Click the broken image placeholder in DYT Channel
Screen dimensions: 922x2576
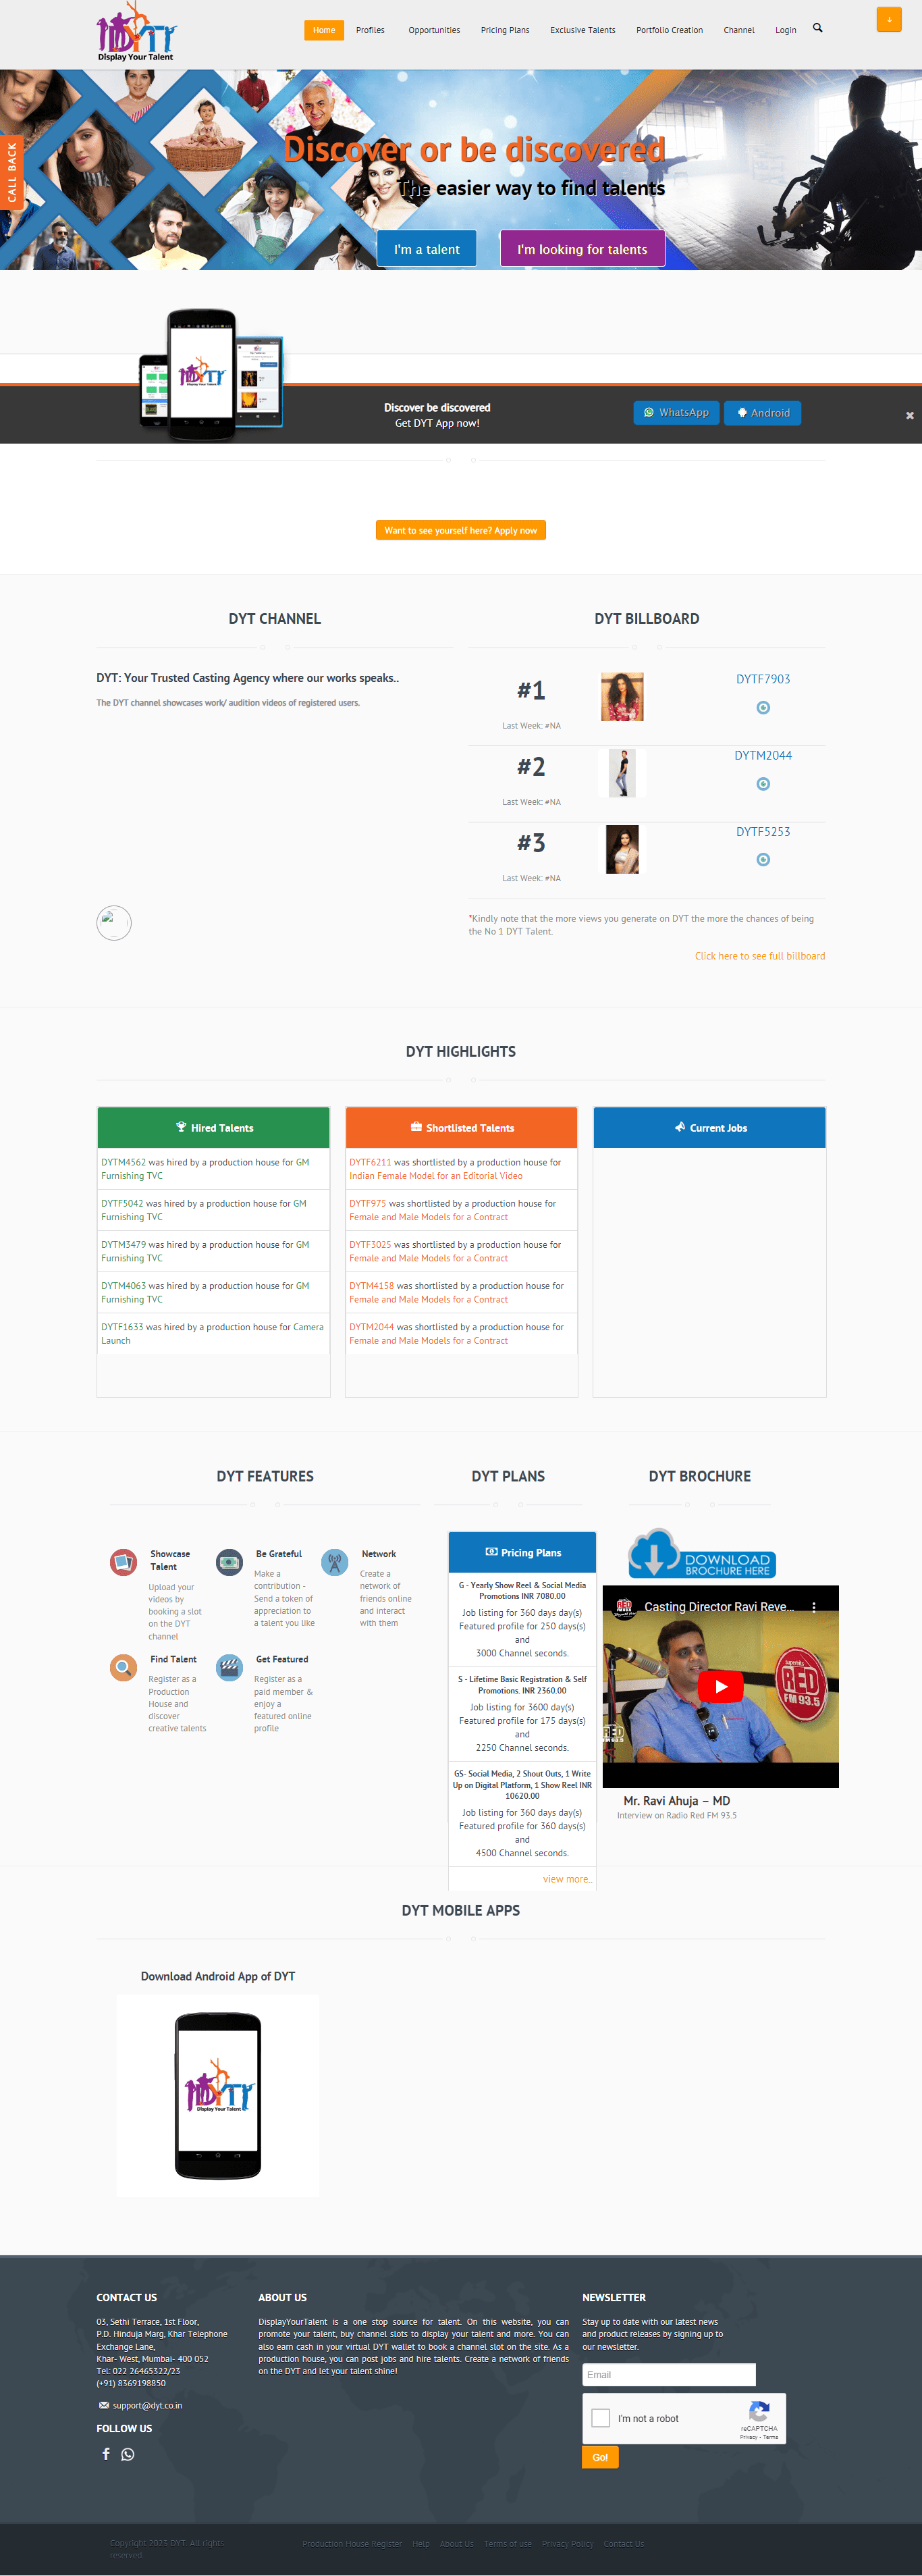pos(114,923)
